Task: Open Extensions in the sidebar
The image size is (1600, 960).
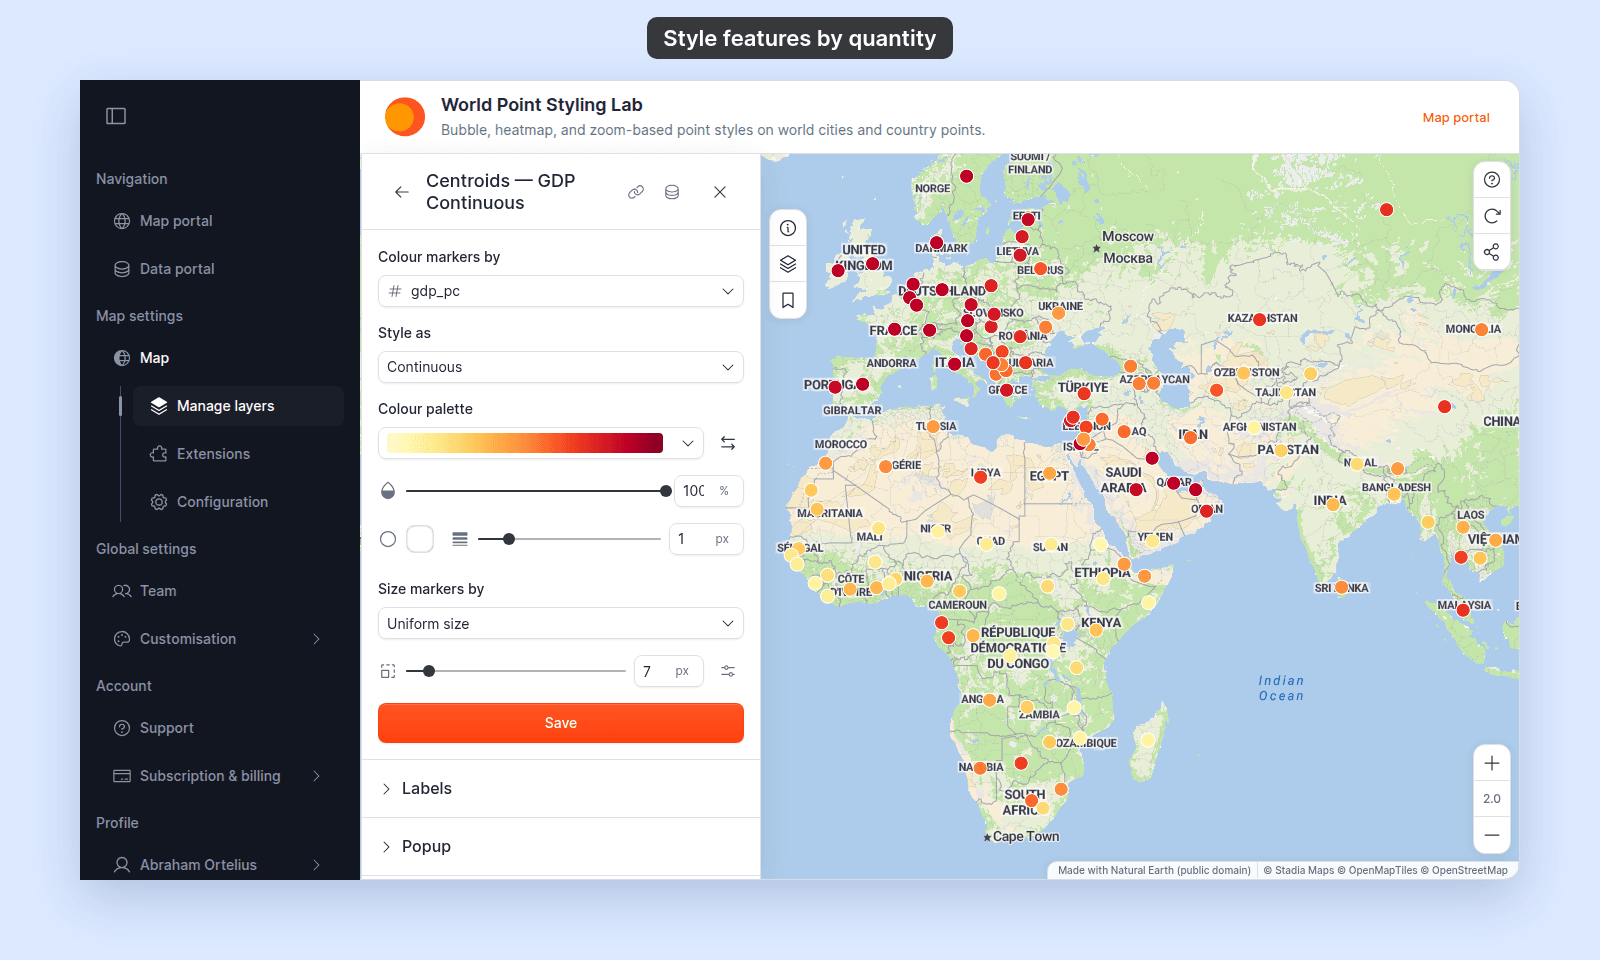Action: tap(238, 454)
